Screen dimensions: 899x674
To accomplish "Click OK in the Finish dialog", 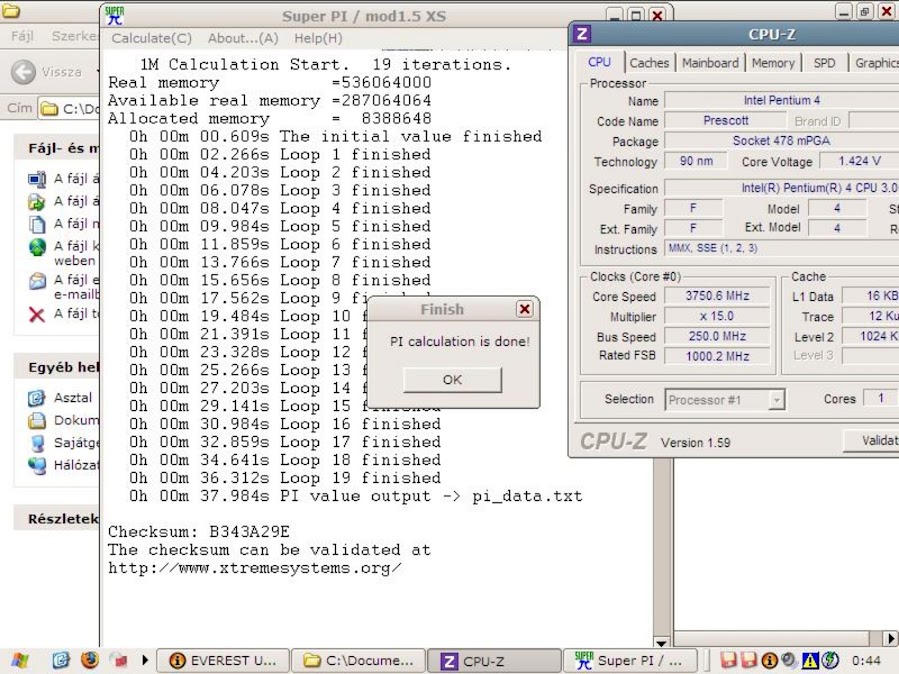I will [x=452, y=380].
